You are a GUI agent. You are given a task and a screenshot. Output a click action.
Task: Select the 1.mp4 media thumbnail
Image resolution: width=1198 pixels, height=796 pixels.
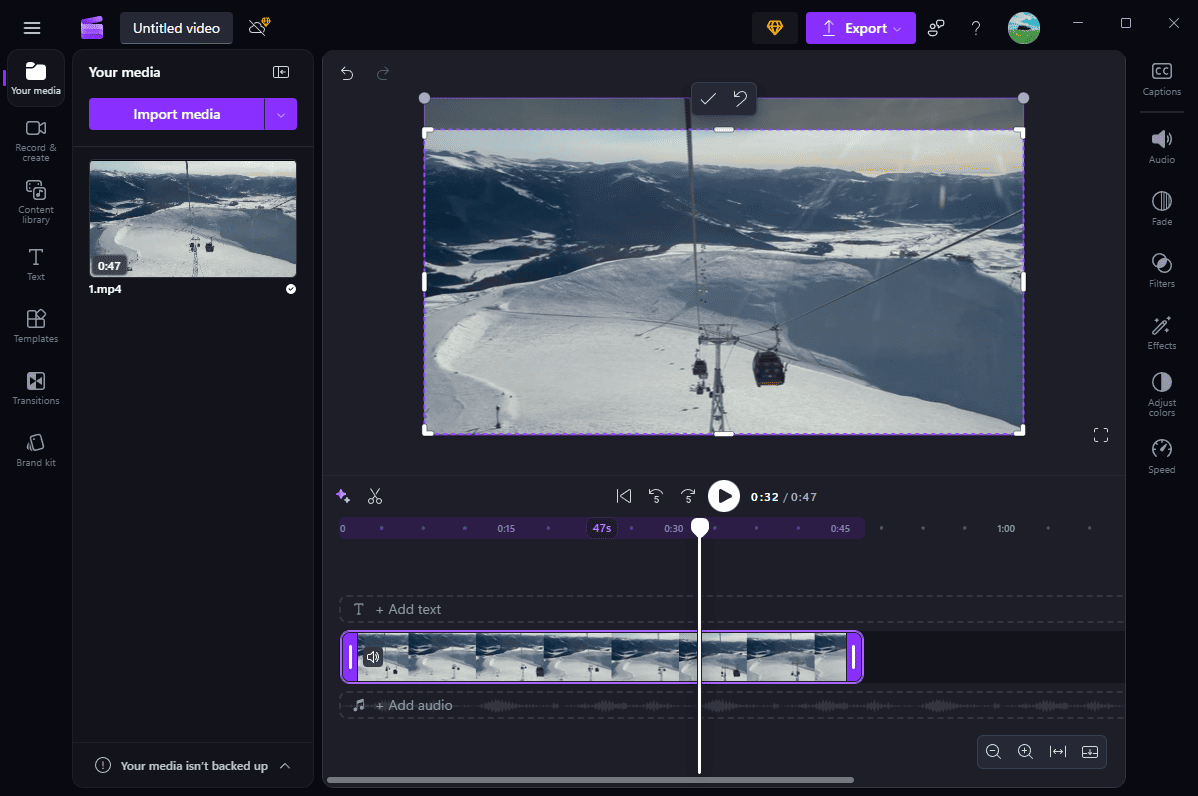(192, 219)
